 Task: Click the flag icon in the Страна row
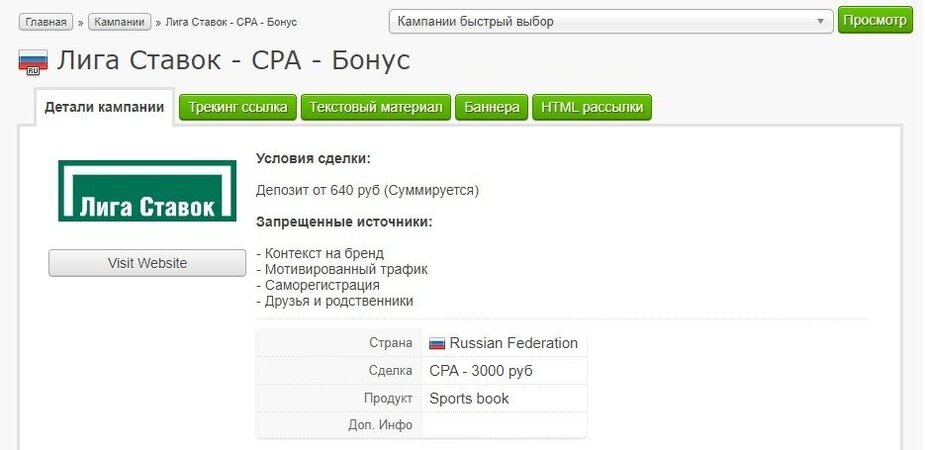tap(437, 343)
